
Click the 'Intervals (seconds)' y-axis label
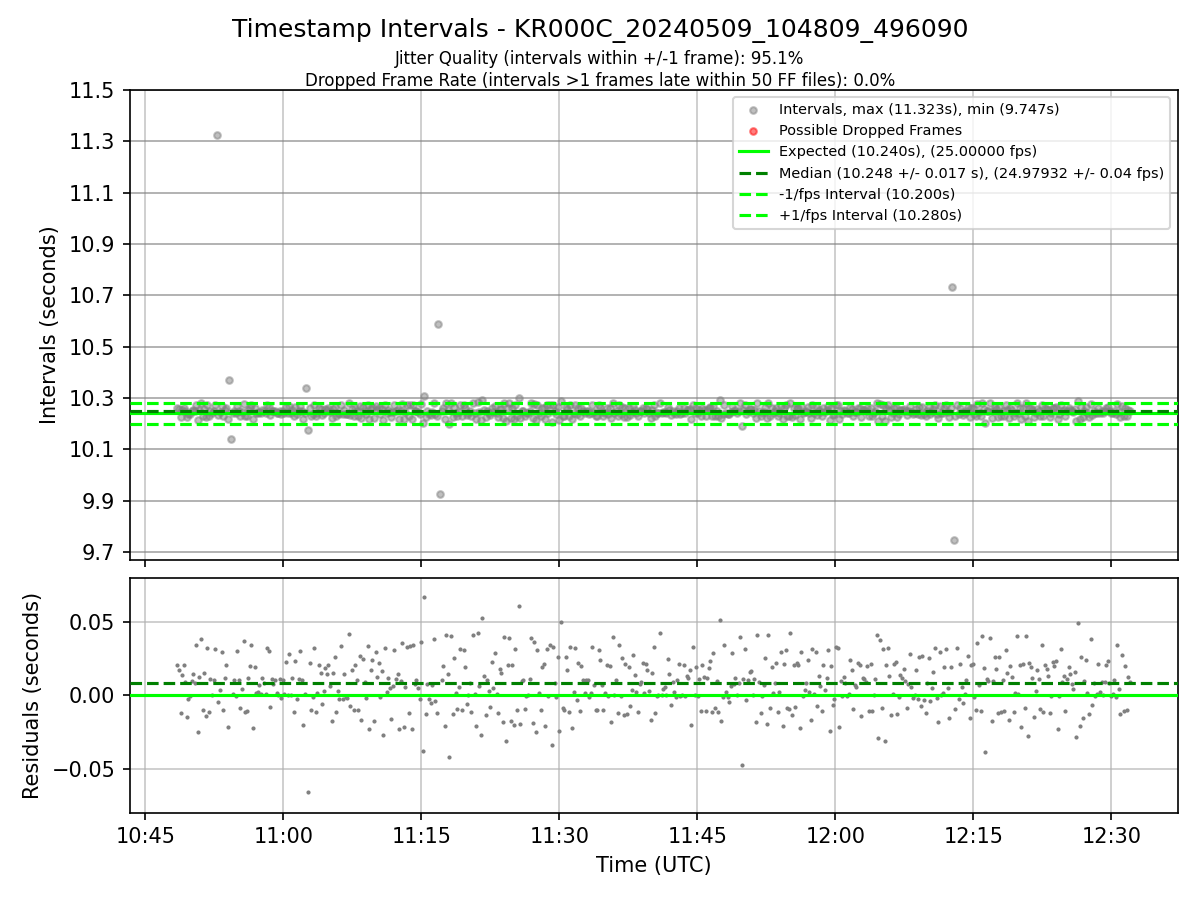pos(49,325)
